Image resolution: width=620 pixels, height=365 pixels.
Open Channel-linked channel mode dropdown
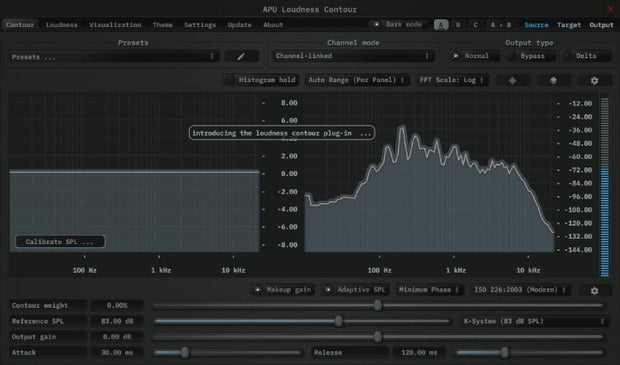[353, 56]
